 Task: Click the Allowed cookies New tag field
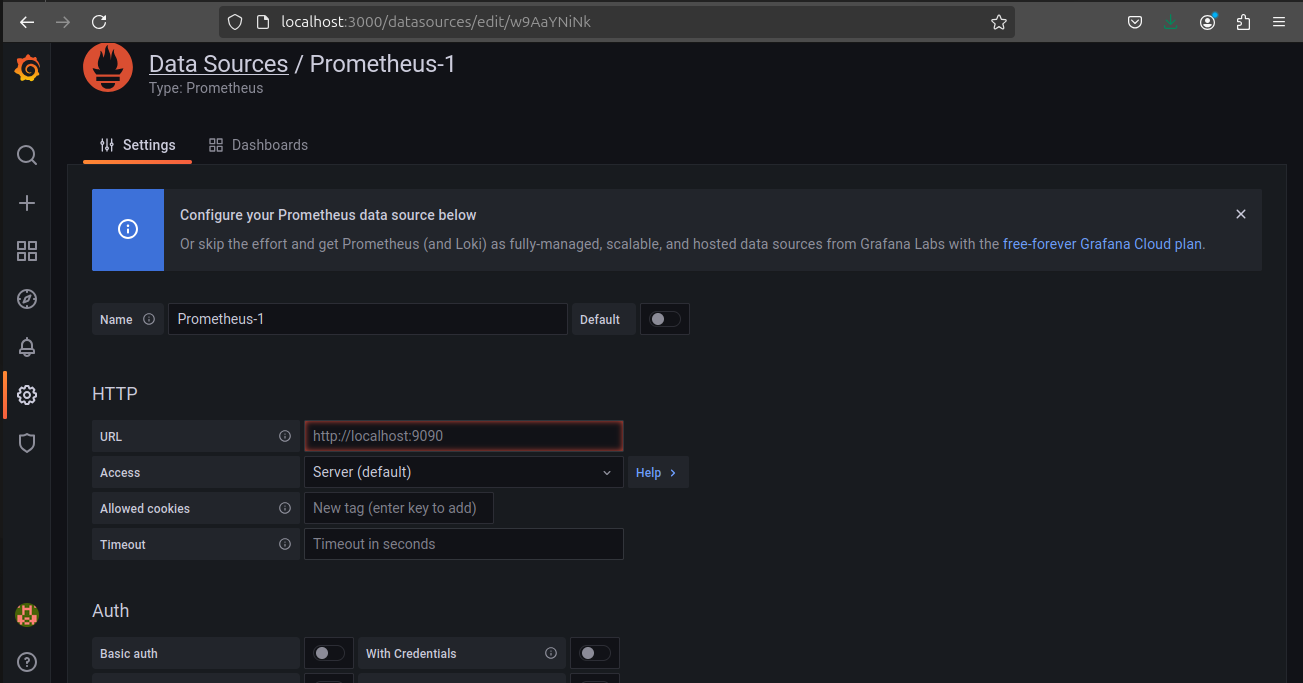pyautogui.click(x=399, y=508)
